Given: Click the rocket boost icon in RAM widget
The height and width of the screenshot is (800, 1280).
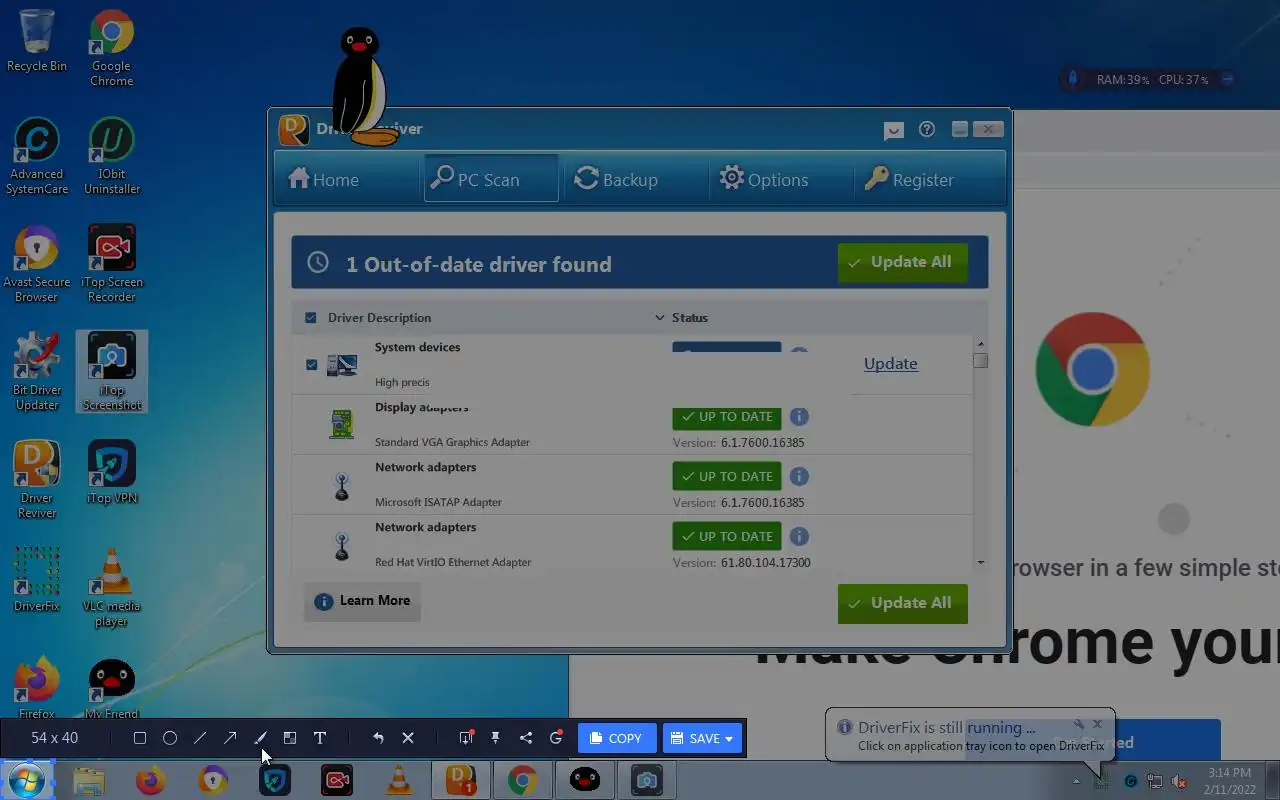Looking at the screenshot, I should coord(1074,79).
